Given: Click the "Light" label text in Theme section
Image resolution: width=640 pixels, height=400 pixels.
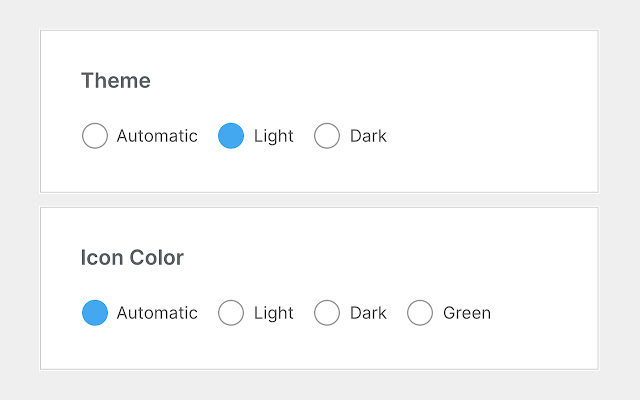Looking at the screenshot, I should (x=273, y=136).
